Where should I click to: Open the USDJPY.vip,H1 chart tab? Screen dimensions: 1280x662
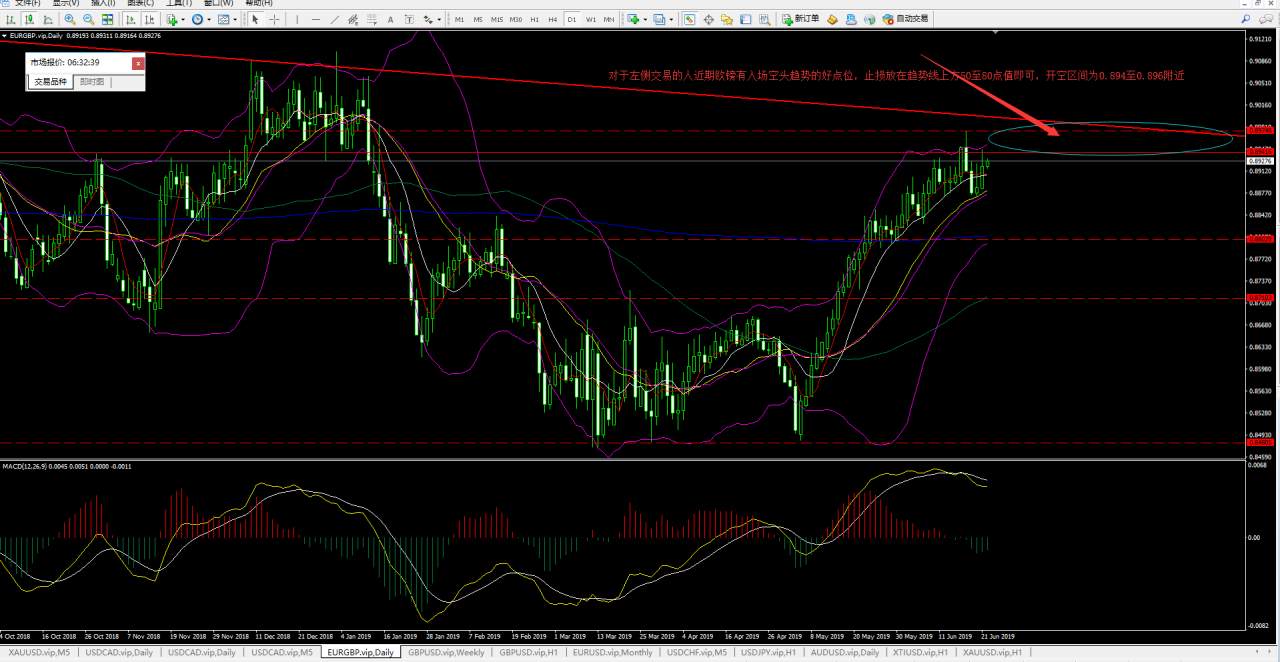click(768, 652)
